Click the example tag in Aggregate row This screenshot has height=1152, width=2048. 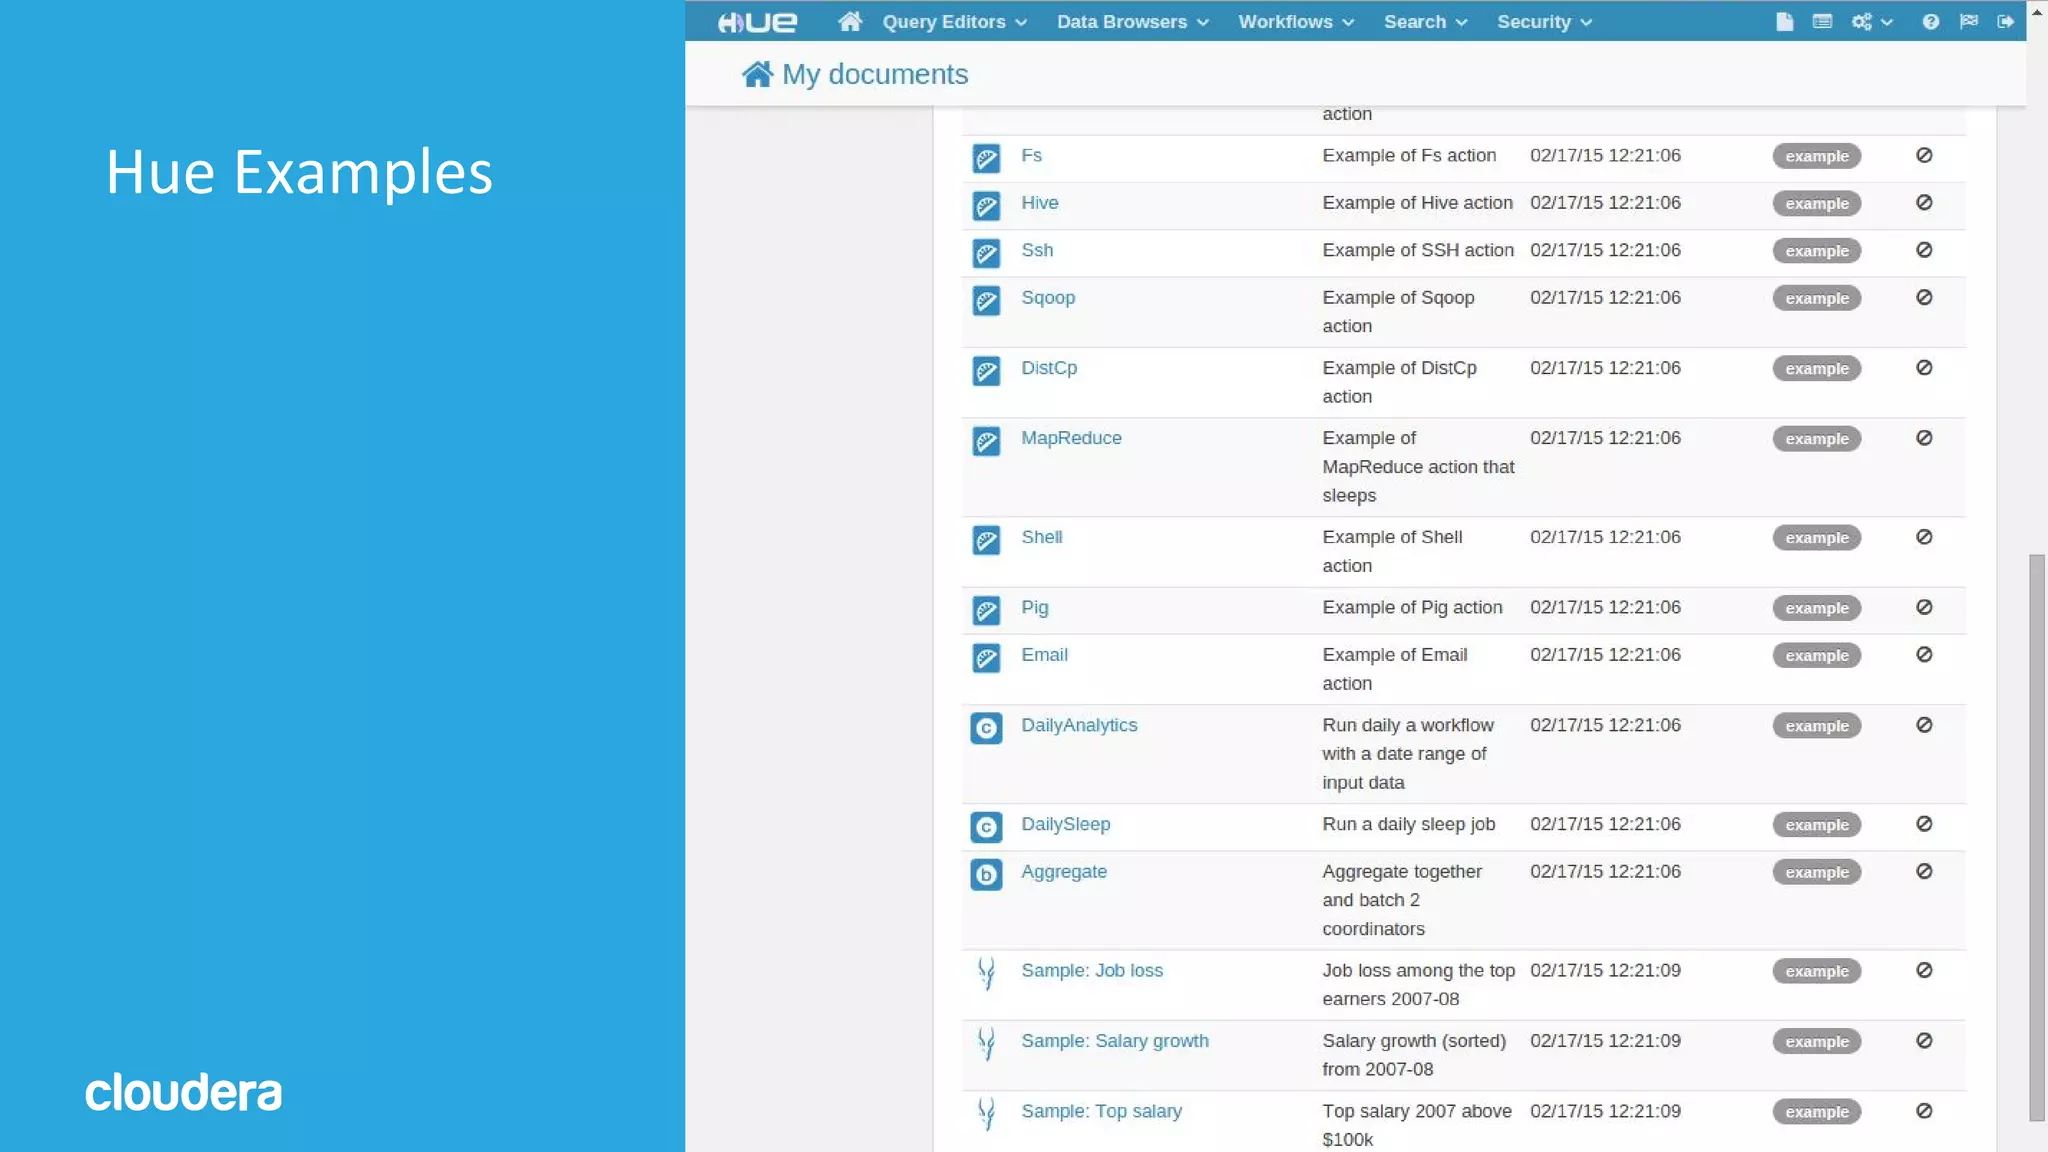point(1816,872)
